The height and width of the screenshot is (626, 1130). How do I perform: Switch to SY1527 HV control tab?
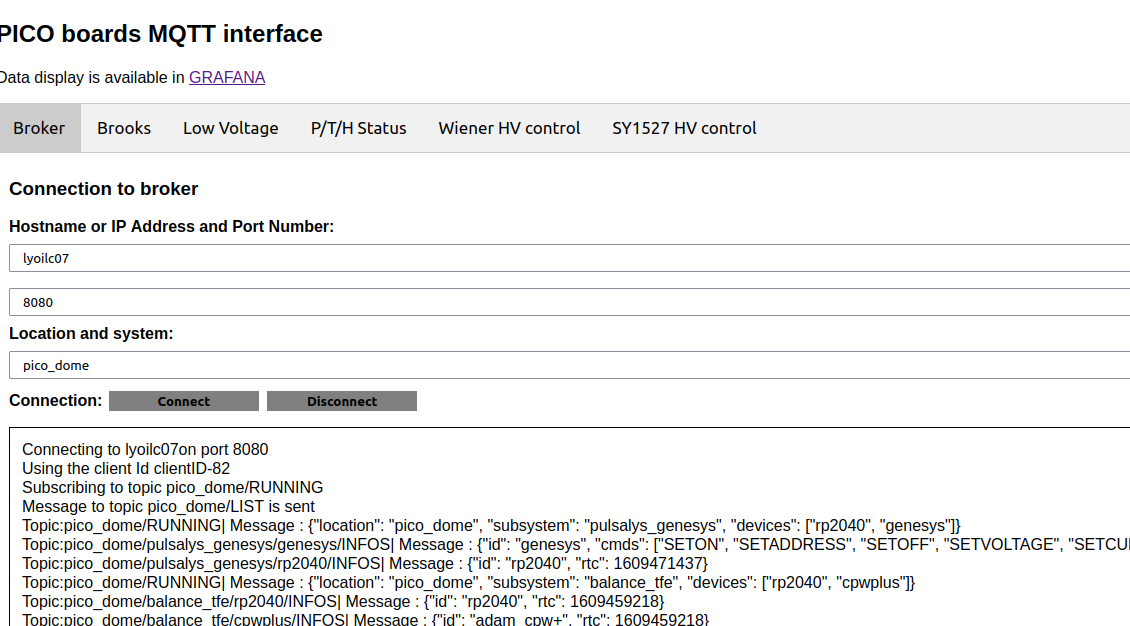tap(684, 128)
